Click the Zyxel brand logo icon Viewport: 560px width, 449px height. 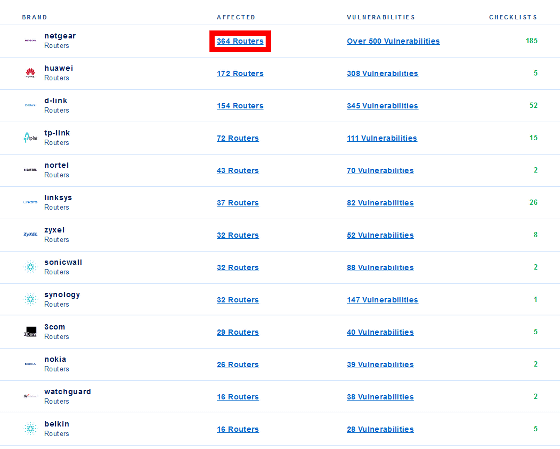pyautogui.click(x=30, y=234)
